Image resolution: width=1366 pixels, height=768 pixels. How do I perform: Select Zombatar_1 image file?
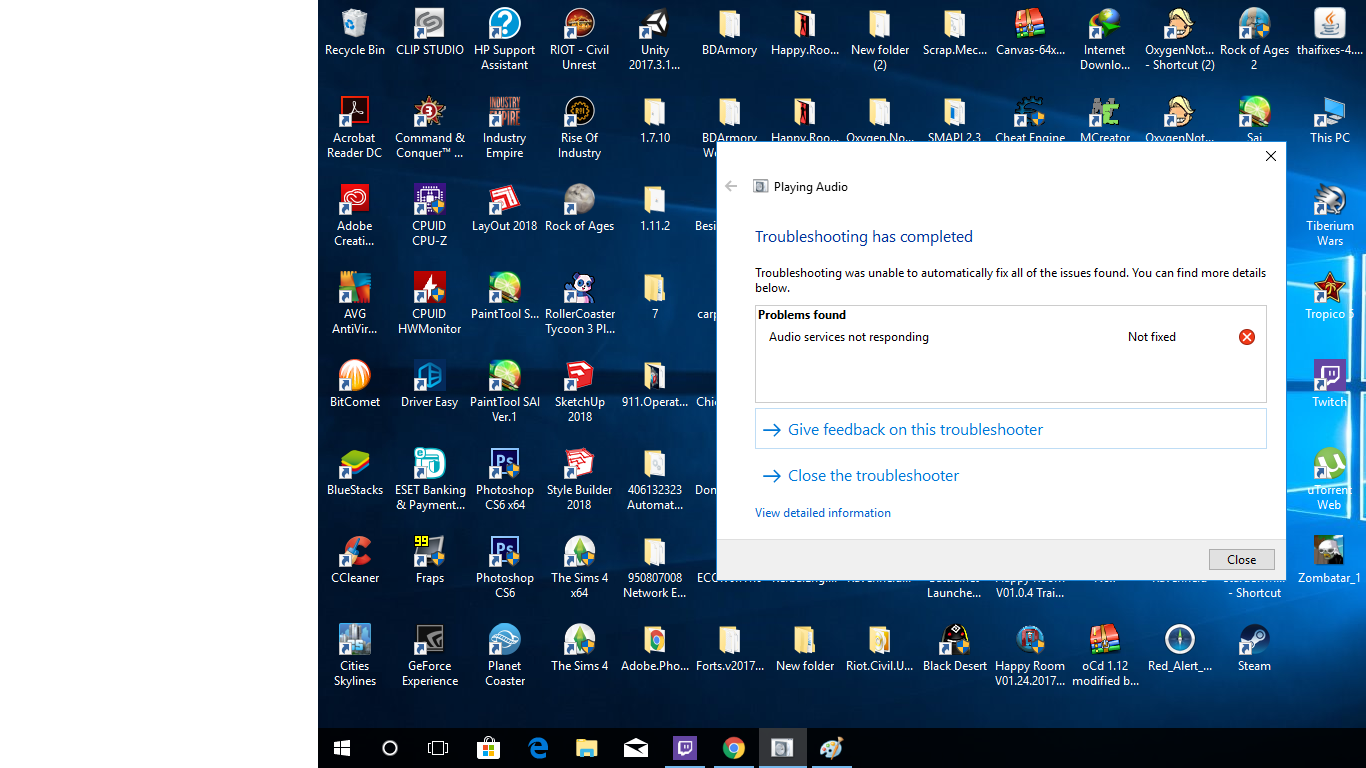(x=1329, y=560)
